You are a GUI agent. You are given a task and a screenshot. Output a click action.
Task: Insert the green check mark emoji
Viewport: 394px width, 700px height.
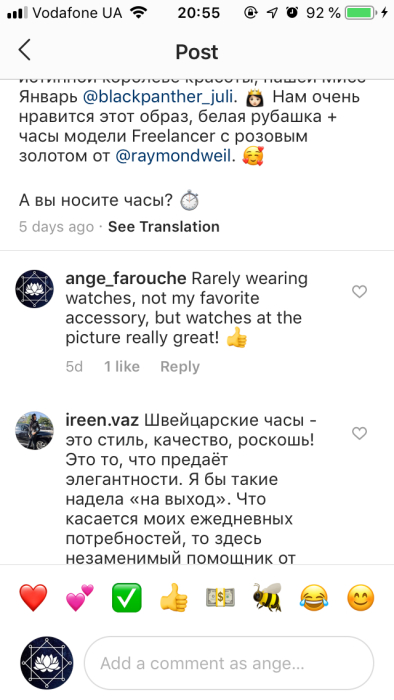[x=127, y=597]
